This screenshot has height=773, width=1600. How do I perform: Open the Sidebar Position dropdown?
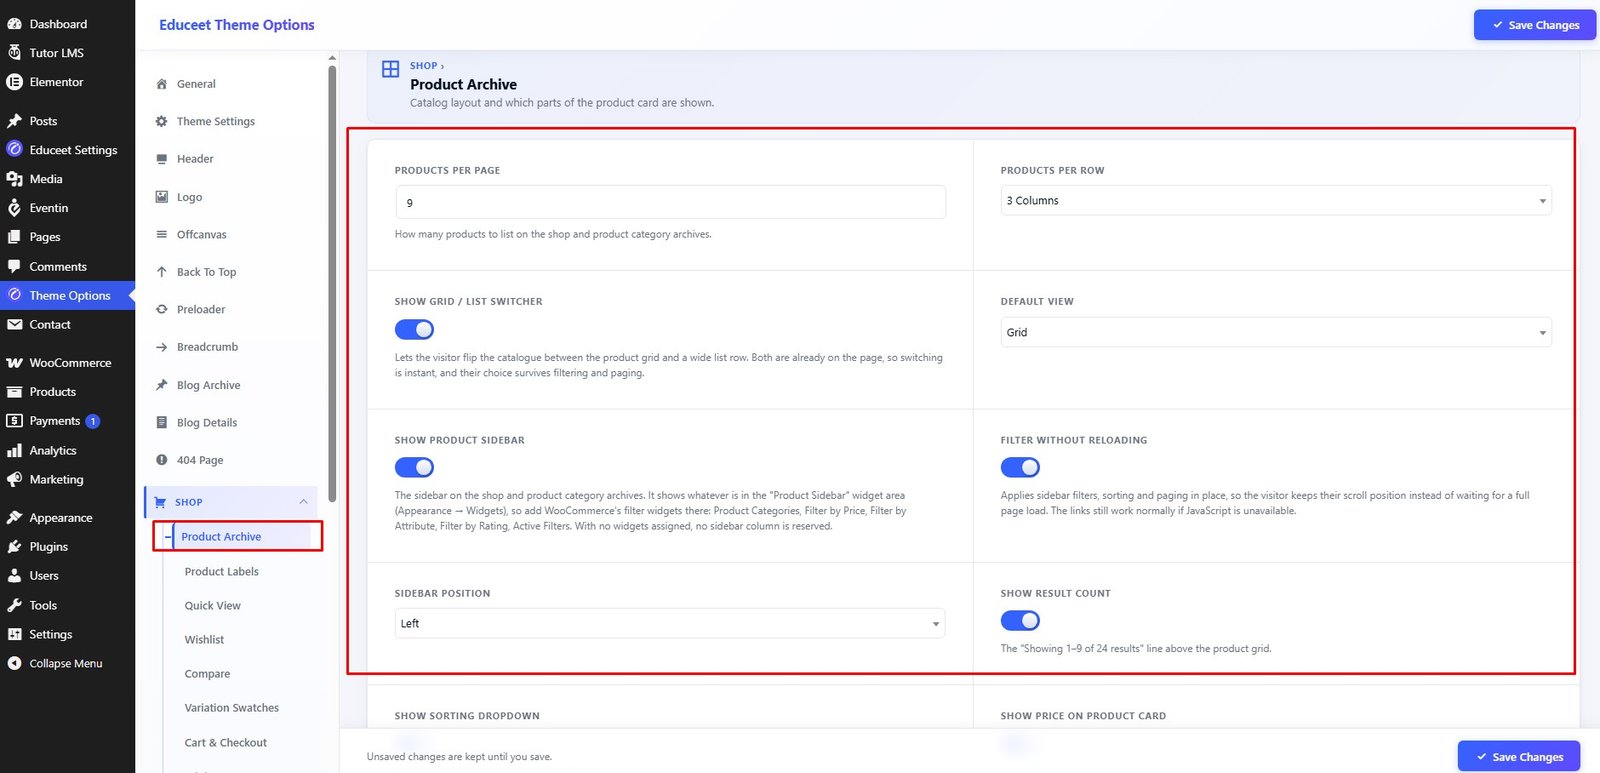click(x=670, y=623)
